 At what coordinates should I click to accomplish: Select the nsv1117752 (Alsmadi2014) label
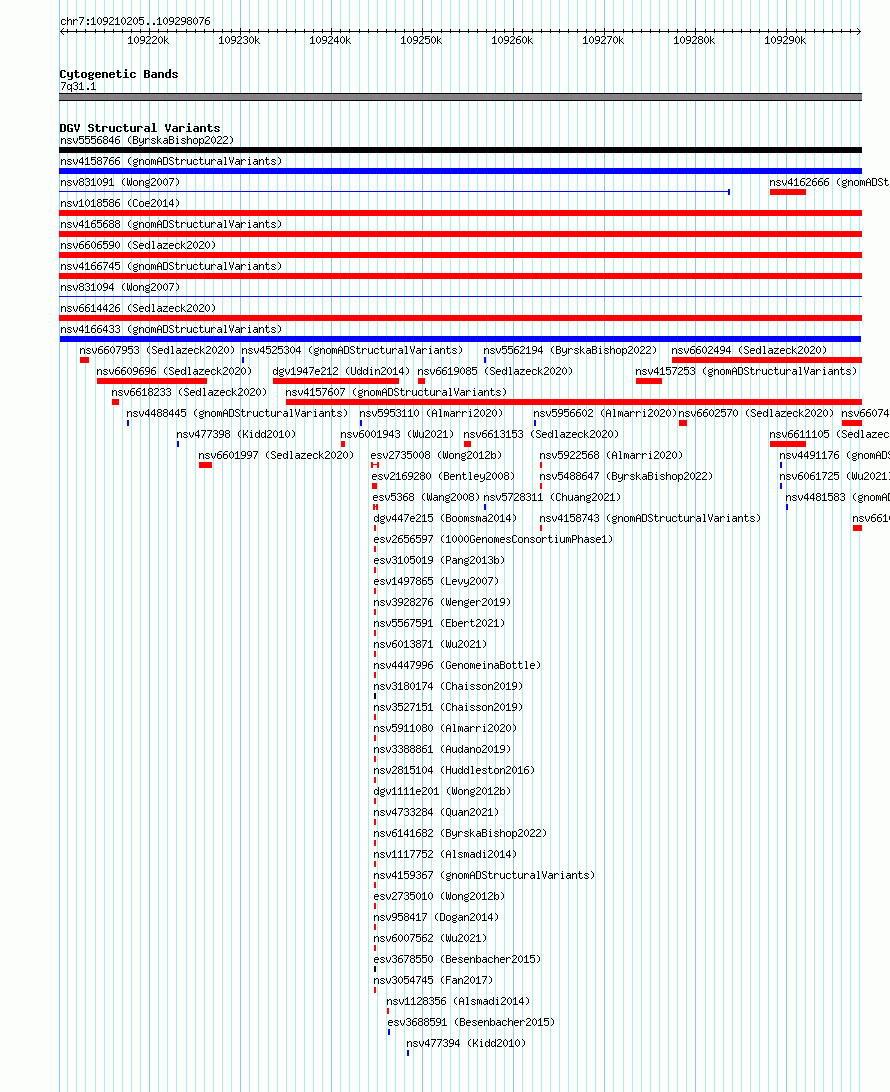click(446, 854)
